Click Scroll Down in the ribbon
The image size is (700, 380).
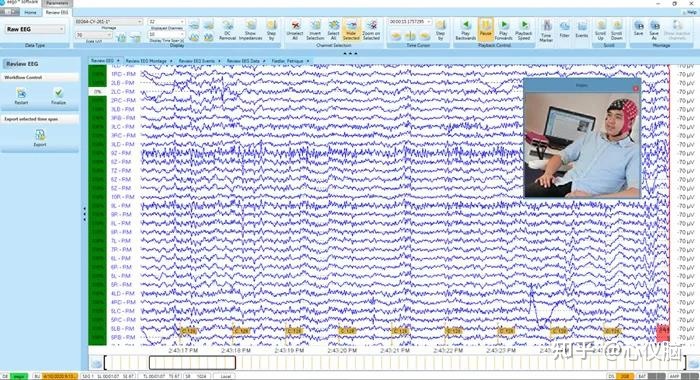pyautogui.click(x=617, y=30)
